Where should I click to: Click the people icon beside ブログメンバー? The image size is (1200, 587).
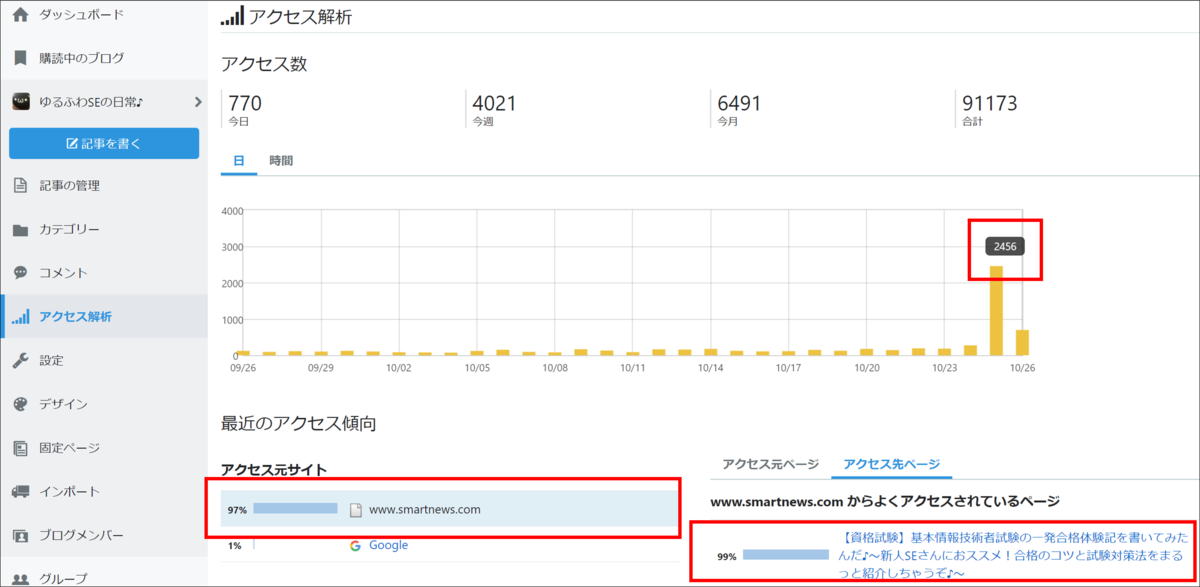coord(20,535)
